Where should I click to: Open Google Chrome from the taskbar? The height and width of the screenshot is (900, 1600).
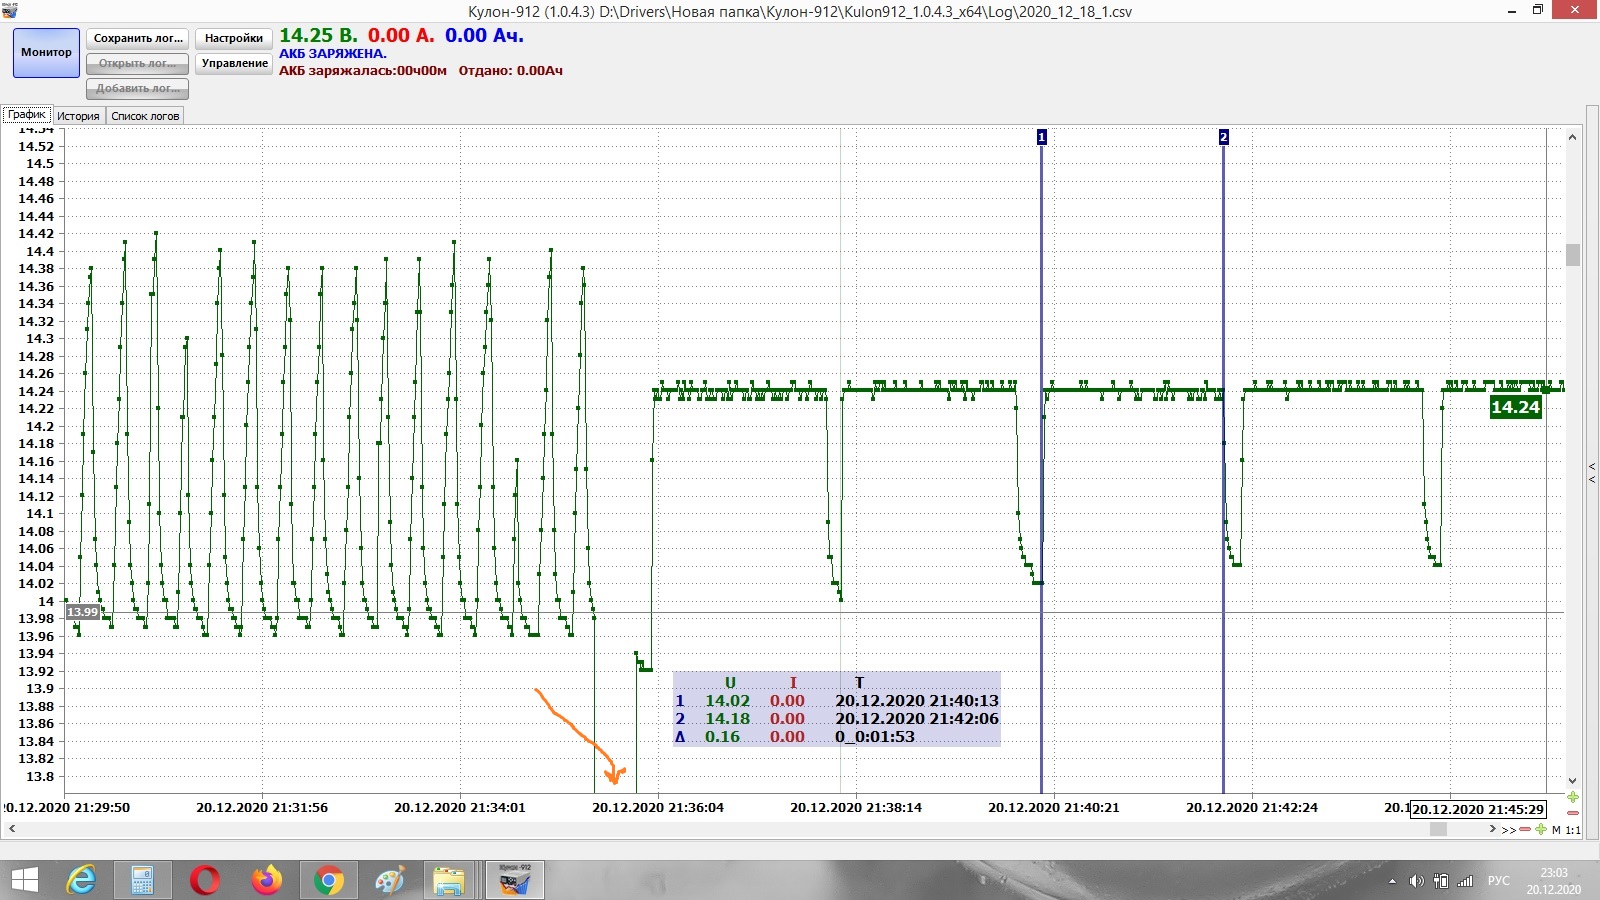click(x=327, y=881)
